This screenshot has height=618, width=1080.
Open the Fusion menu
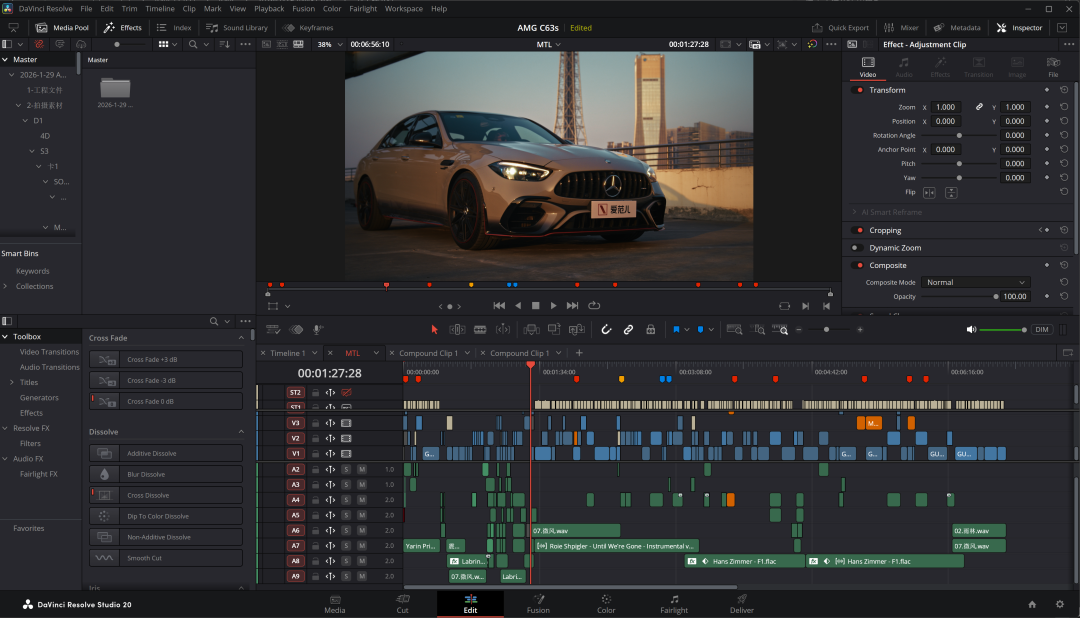(x=303, y=8)
